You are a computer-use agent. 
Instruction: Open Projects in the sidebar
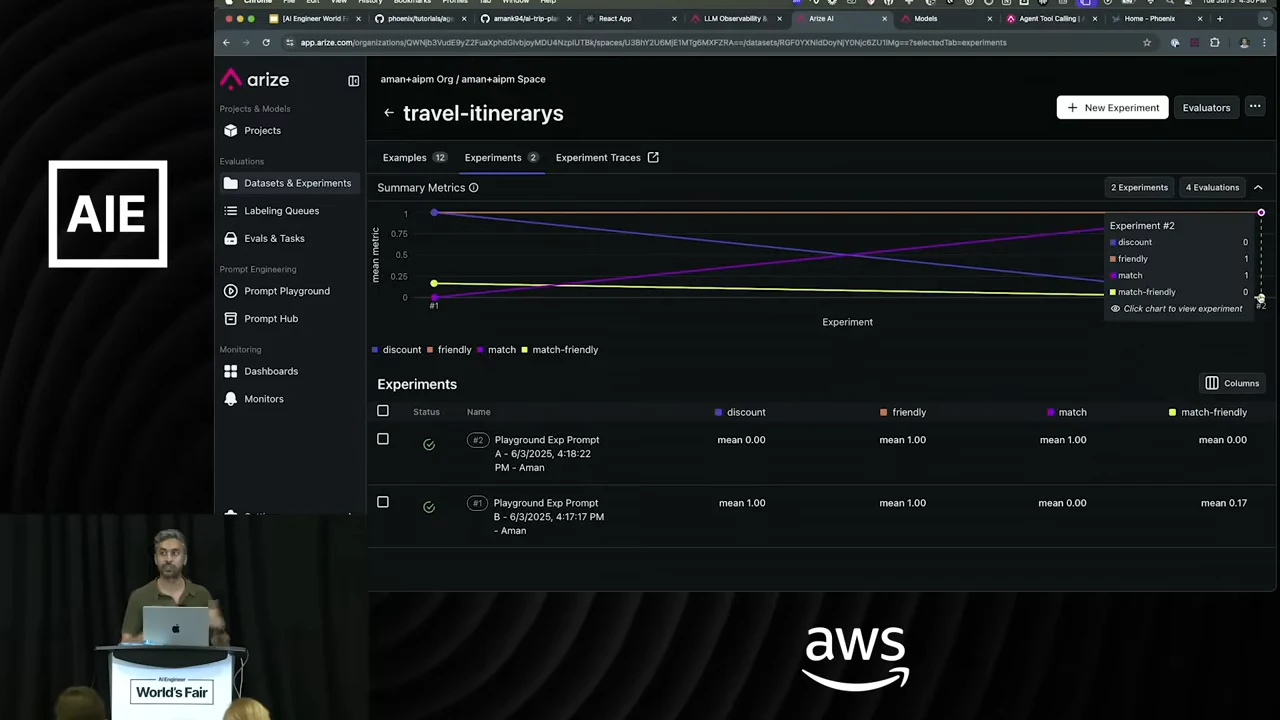(x=262, y=131)
